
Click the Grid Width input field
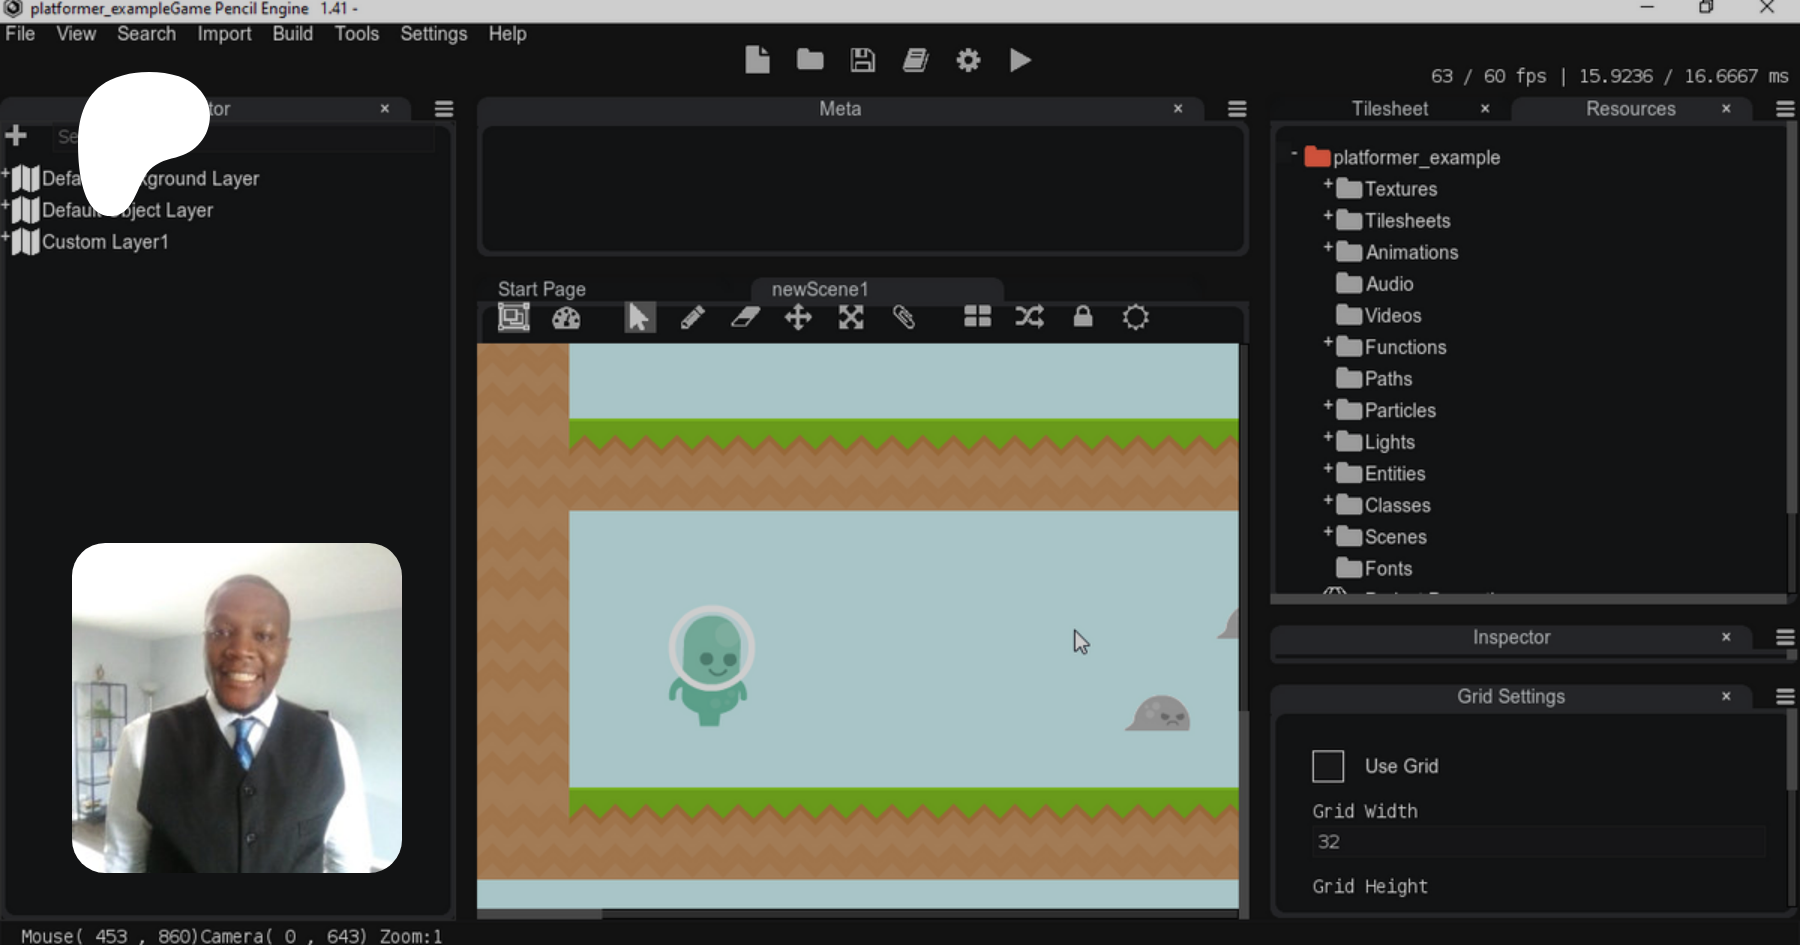pos(1538,842)
